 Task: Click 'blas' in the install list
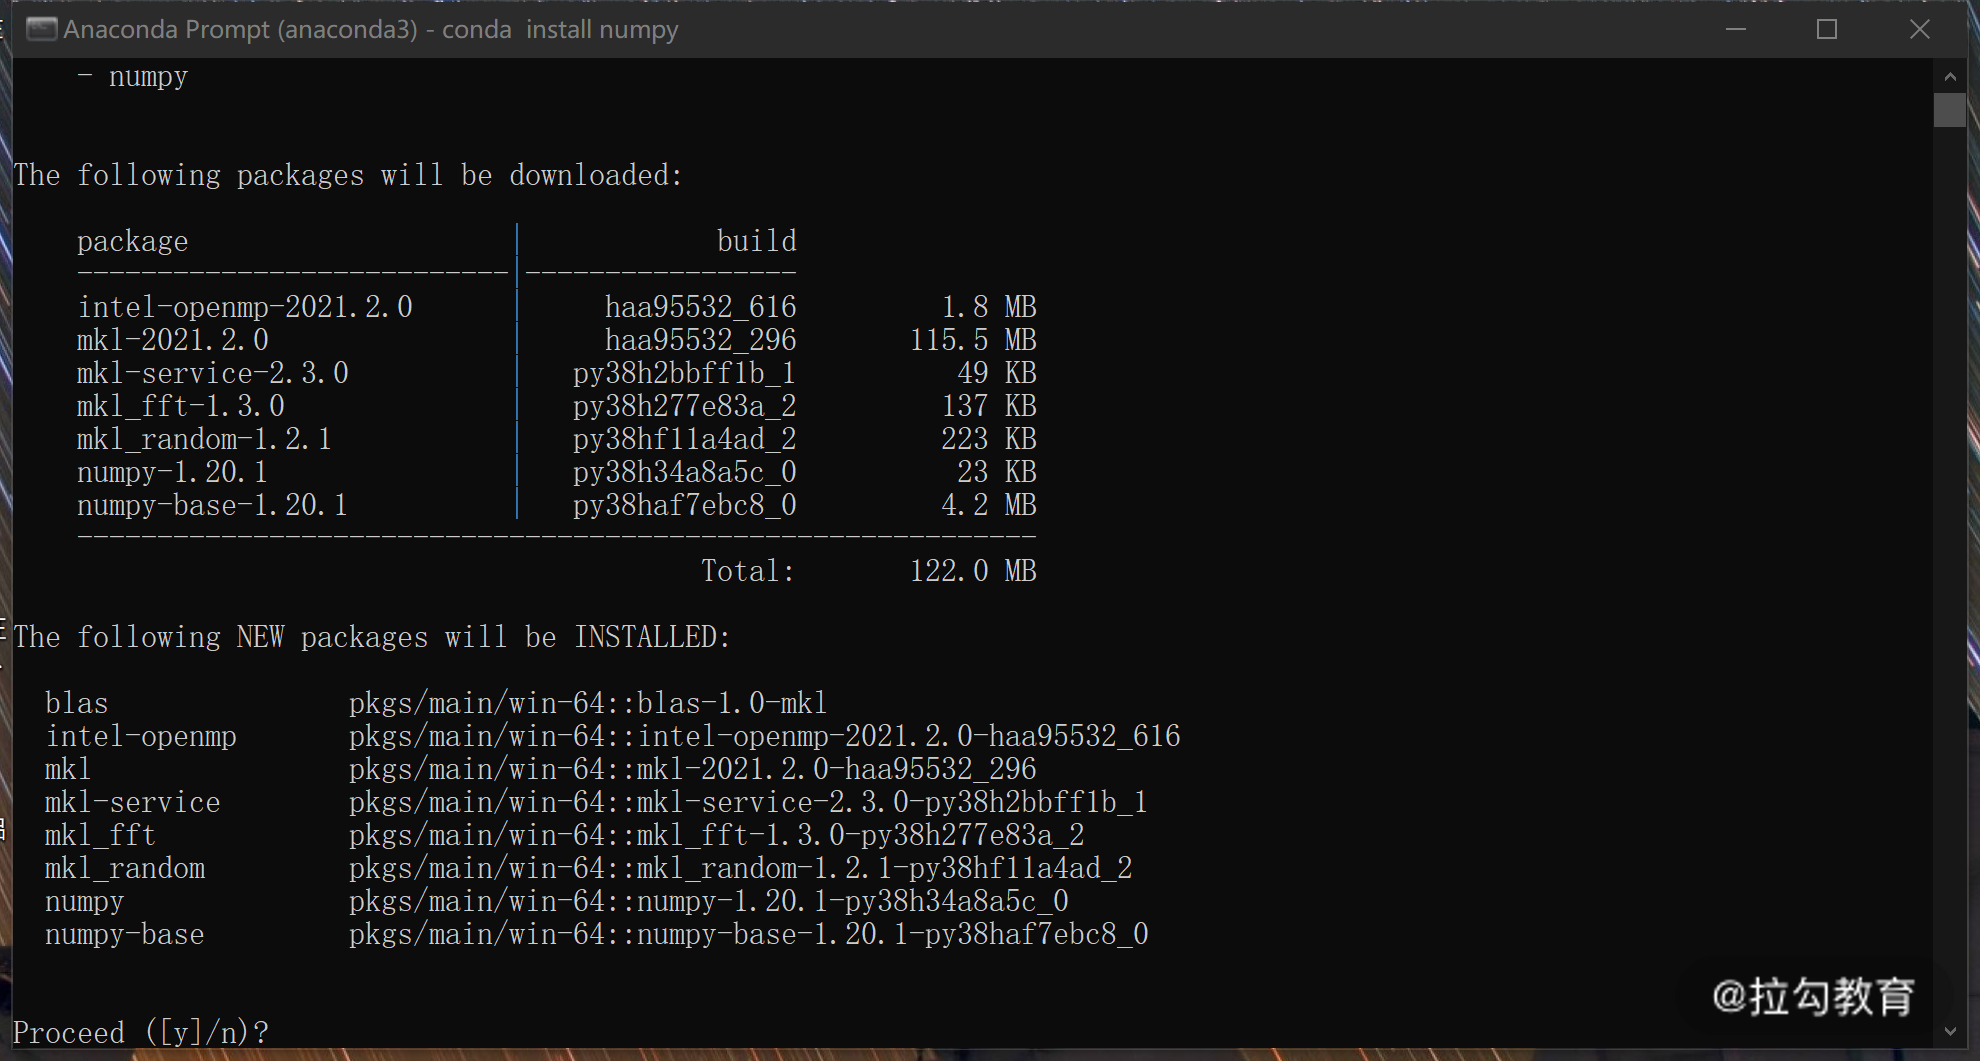[x=77, y=703]
